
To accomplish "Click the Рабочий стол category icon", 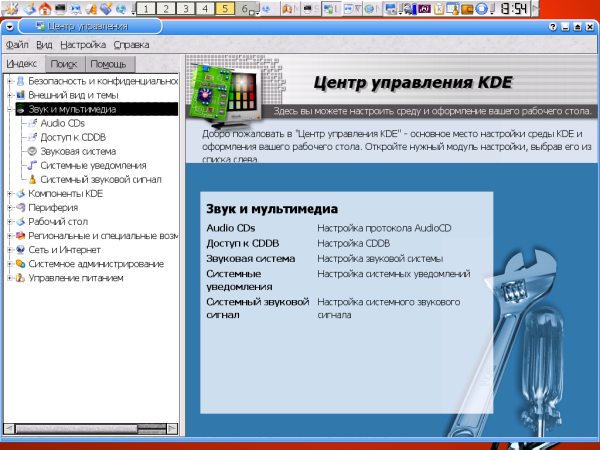I will coord(20,222).
